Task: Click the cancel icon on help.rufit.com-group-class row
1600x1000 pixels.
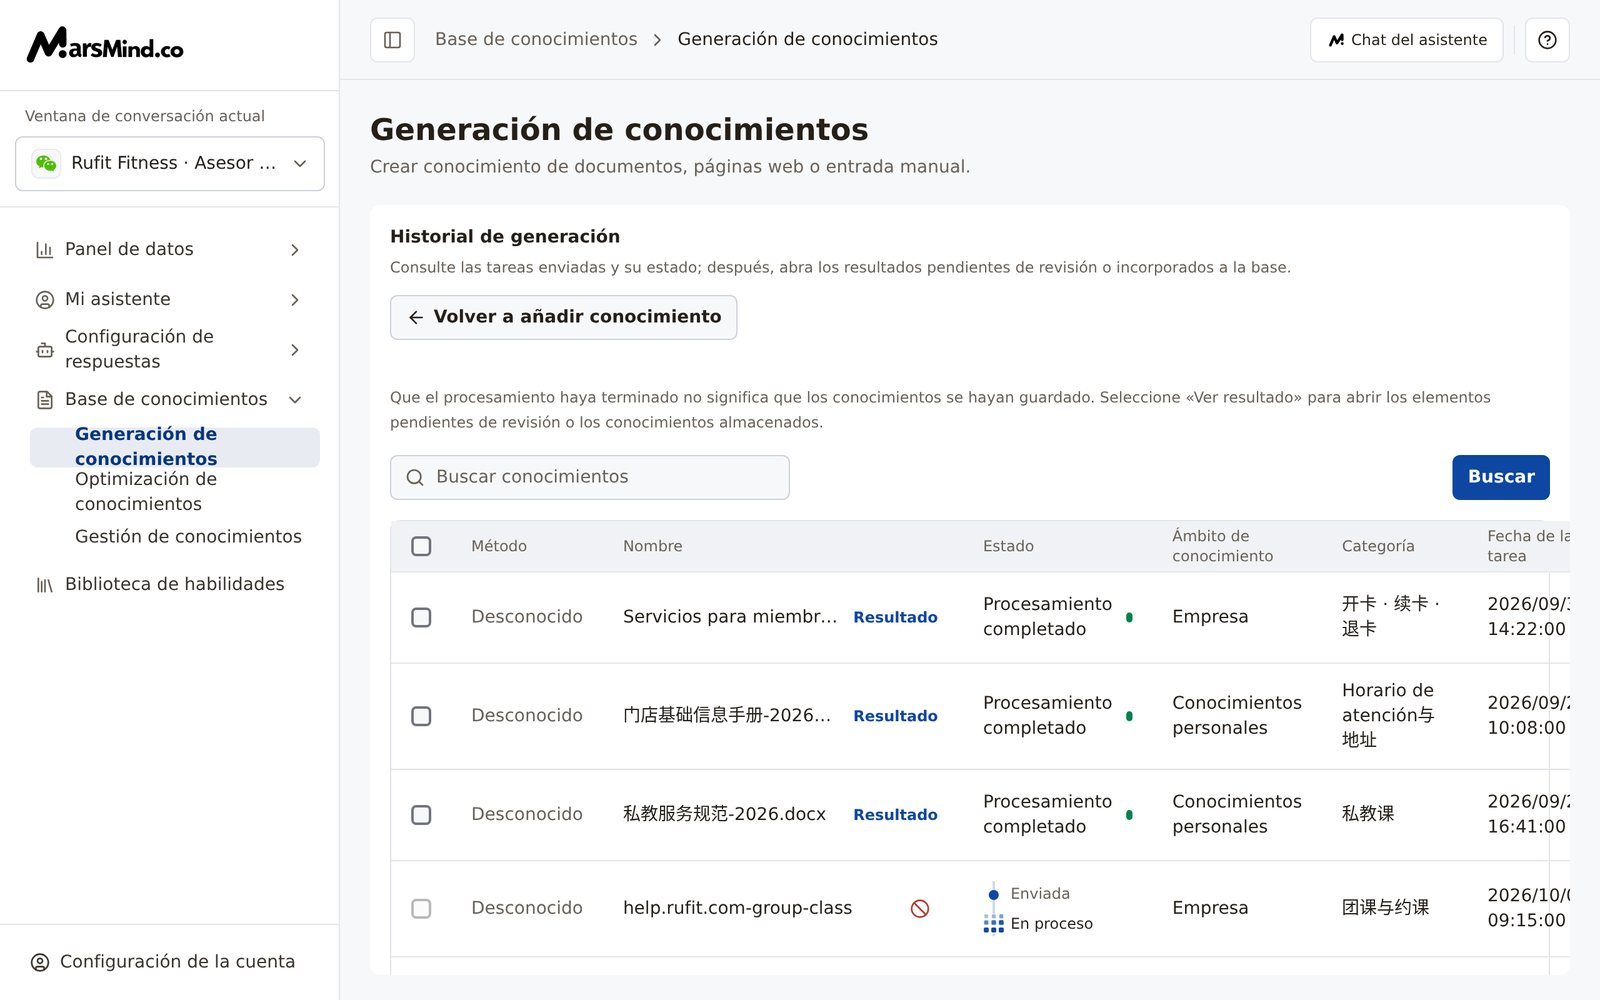Action: point(920,908)
